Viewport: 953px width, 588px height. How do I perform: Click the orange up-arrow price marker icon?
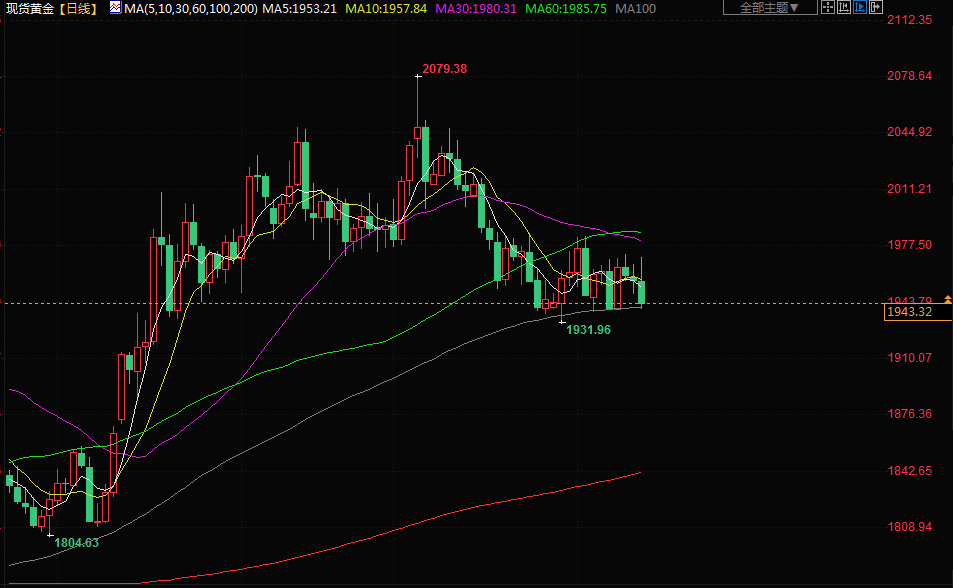coord(947,301)
